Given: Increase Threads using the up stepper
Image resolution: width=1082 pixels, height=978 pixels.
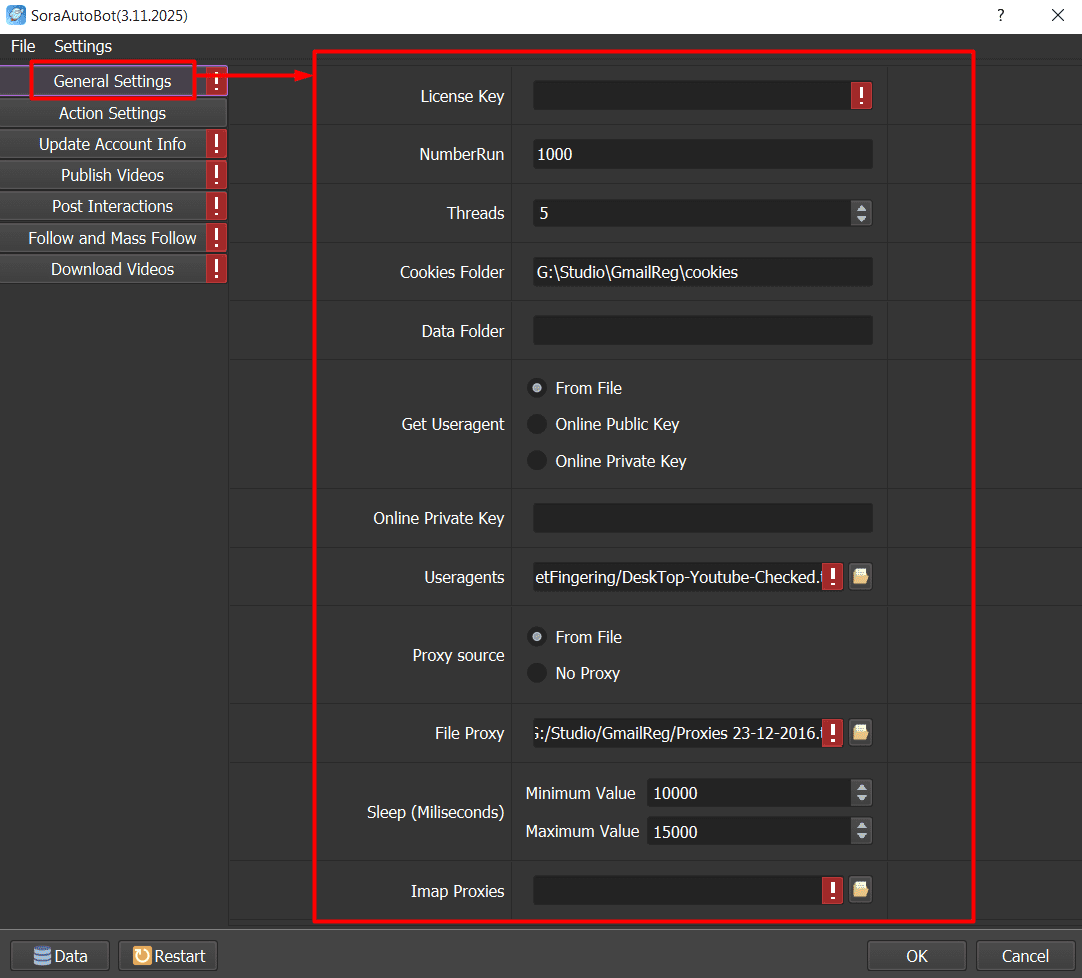Looking at the screenshot, I should pos(862,208).
